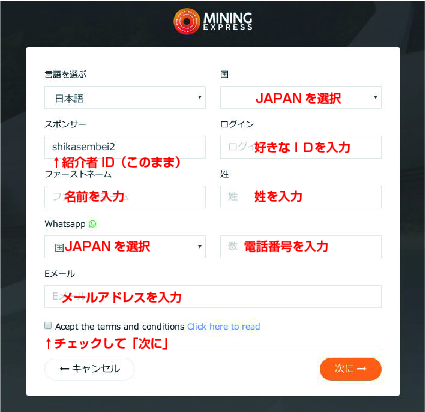The width and height of the screenshot is (425, 412).
Task: Click the arrow of the country selector
Action: click(x=375, y=97)
